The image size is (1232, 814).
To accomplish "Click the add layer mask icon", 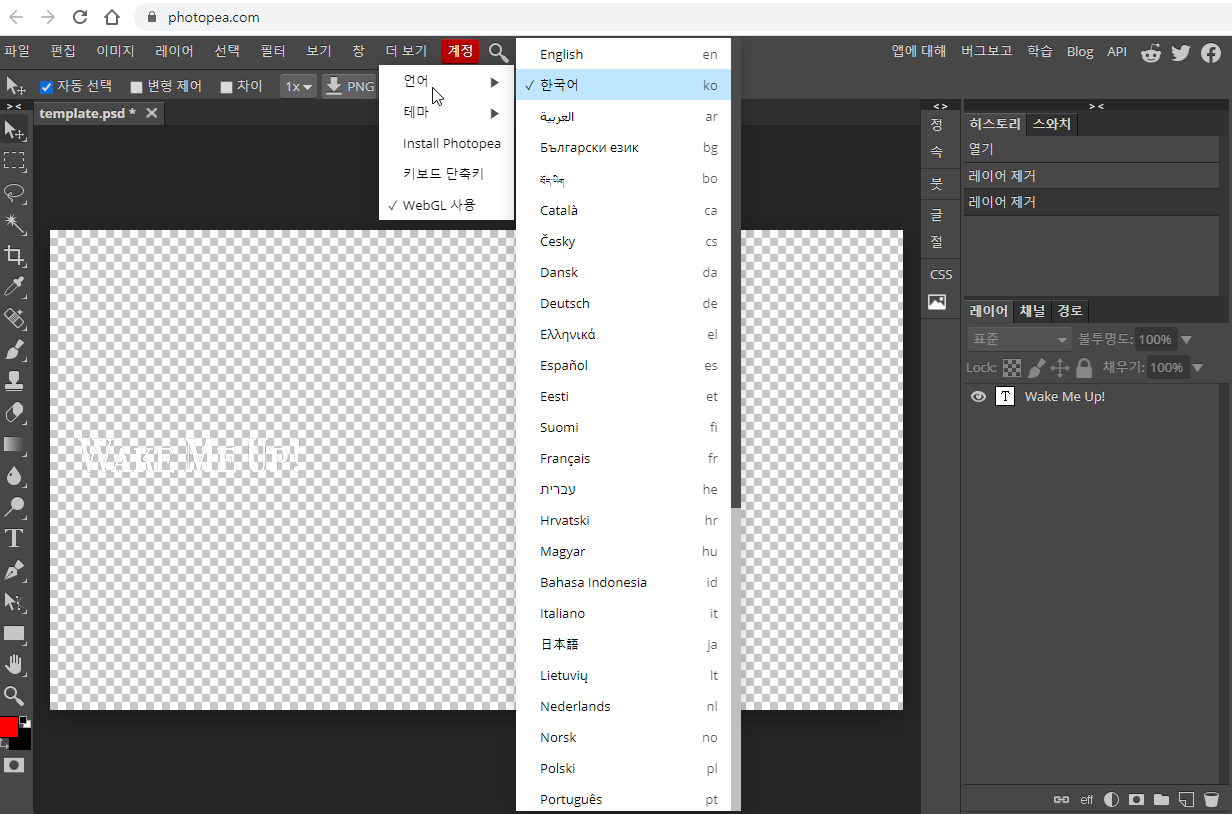I will tap(1136, 800).
